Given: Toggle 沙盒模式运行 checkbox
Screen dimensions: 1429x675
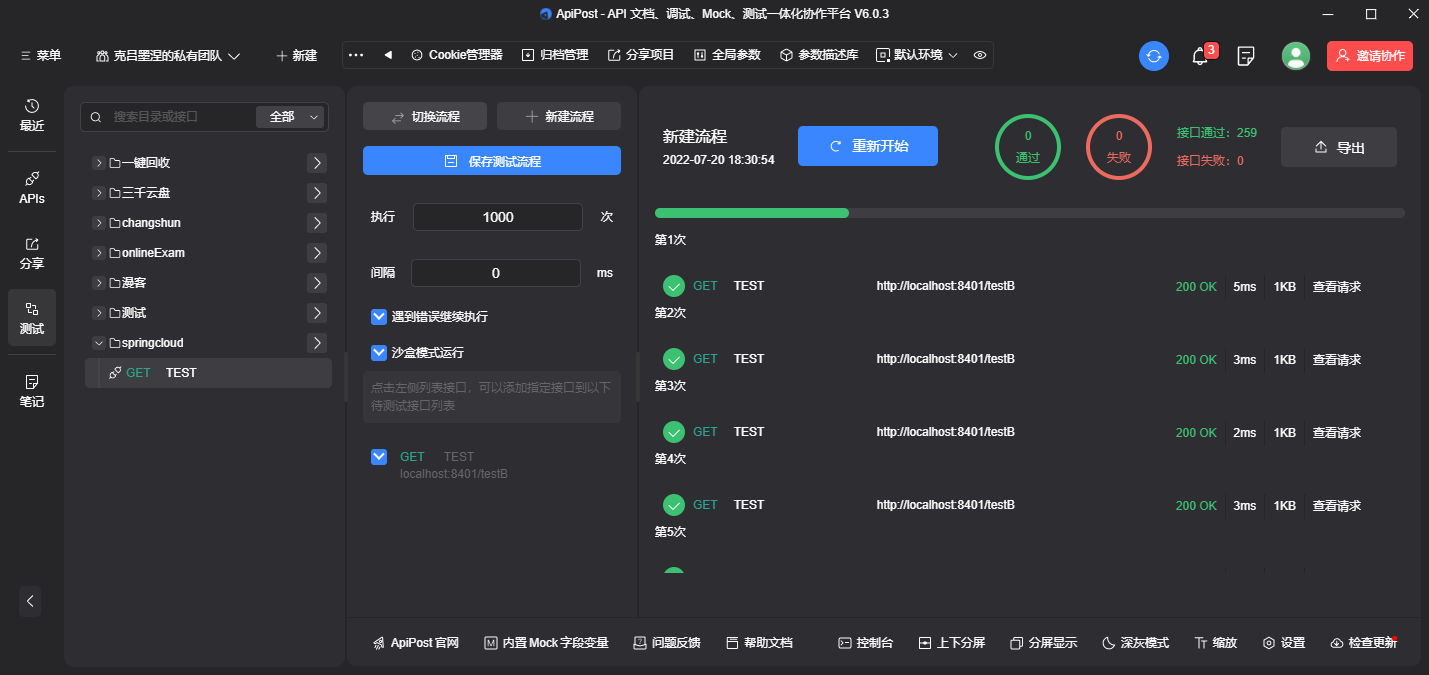Looking at the screenshot, I should click(x=379, y=353).
